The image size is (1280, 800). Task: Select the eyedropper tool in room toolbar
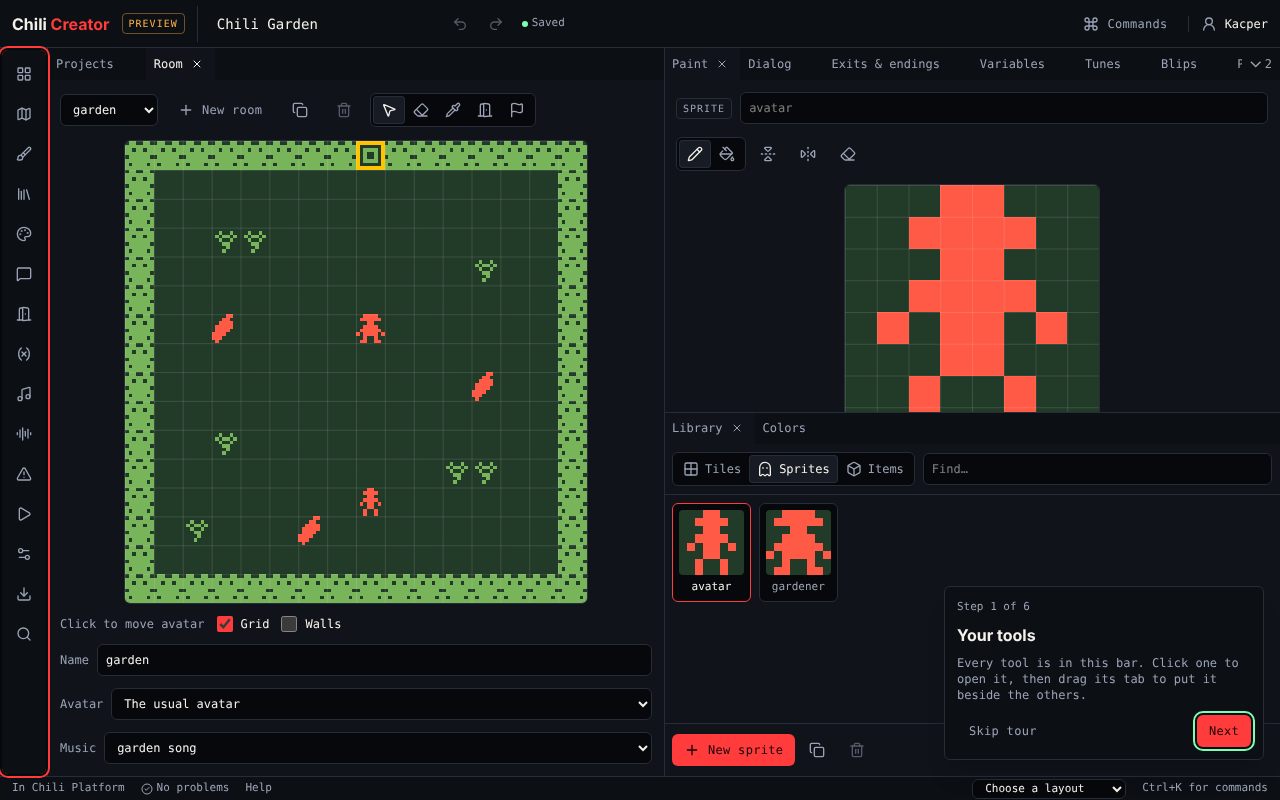453,110
